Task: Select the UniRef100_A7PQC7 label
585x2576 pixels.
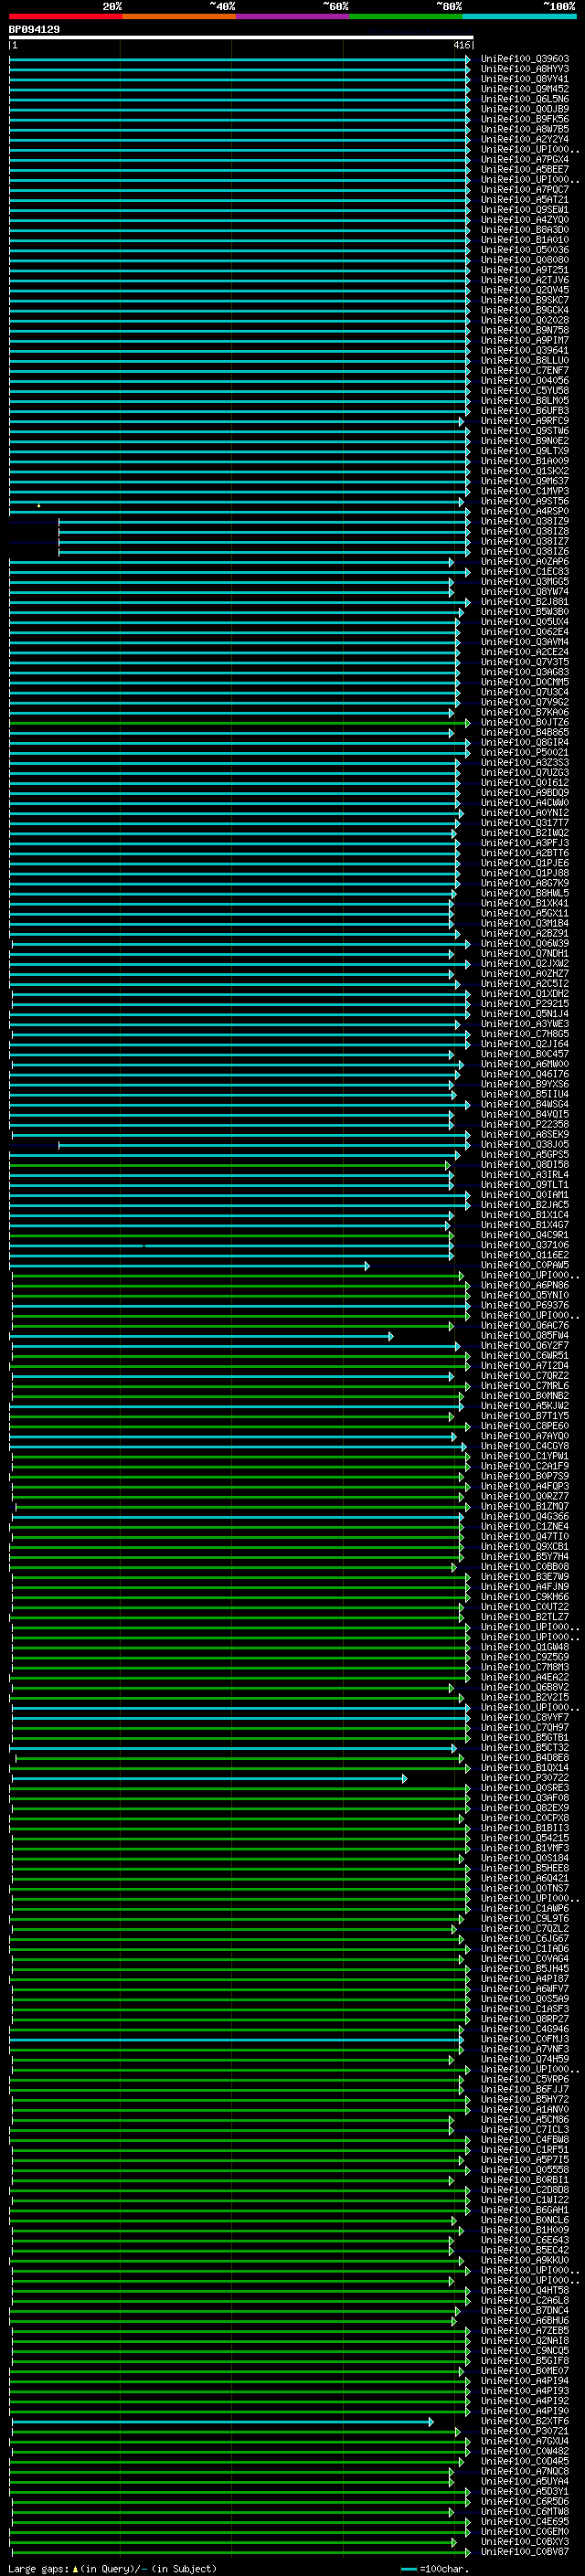Action: [525, 189]
